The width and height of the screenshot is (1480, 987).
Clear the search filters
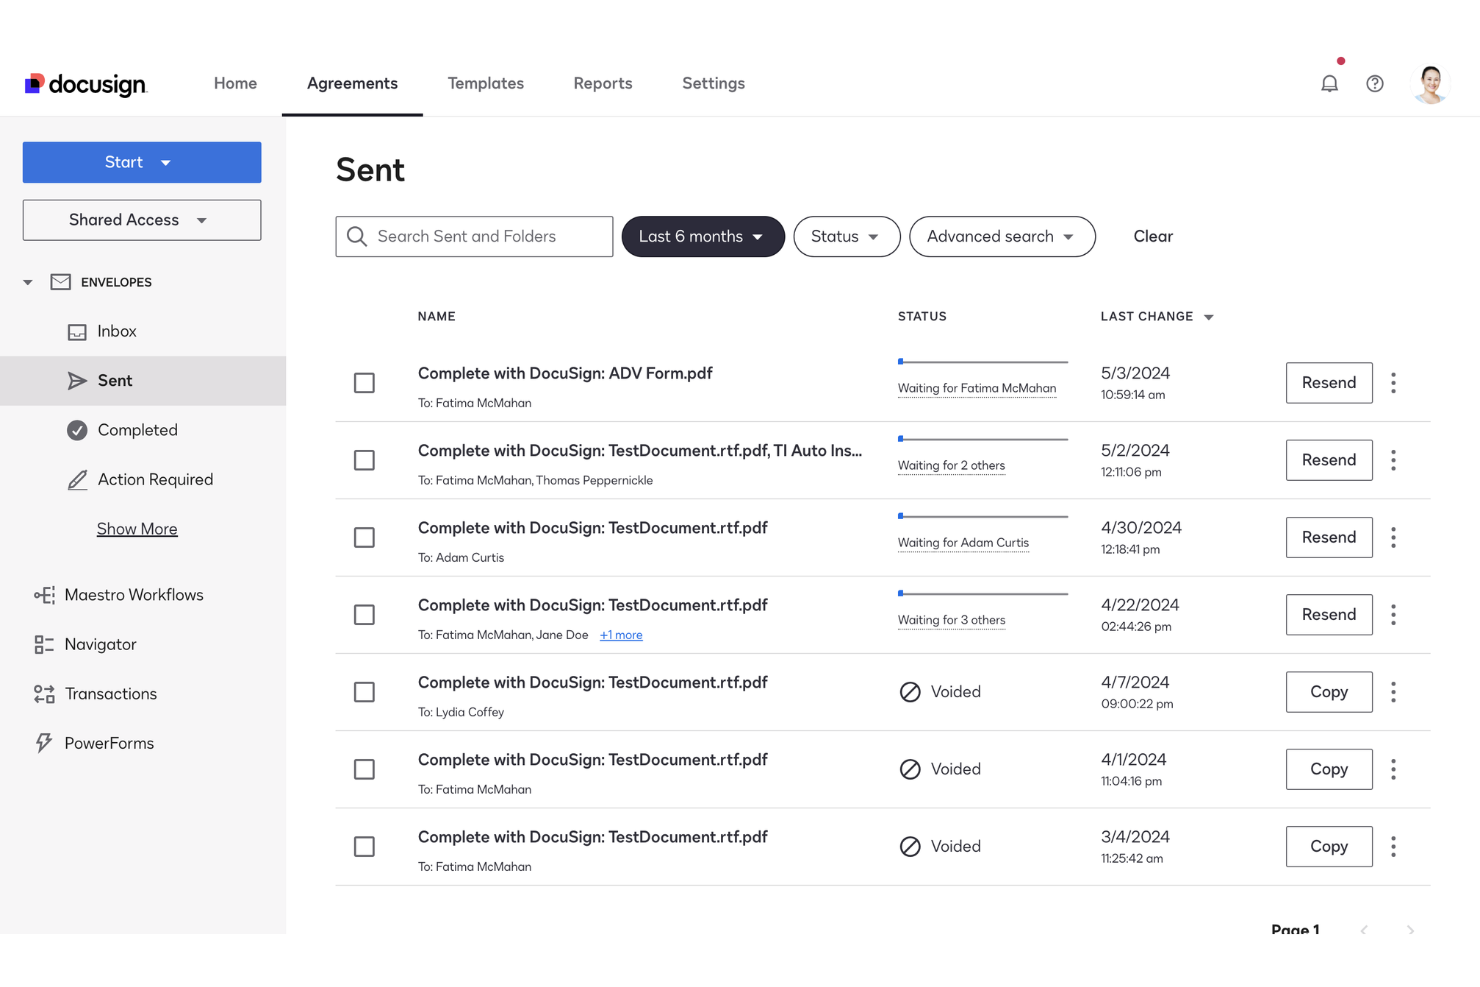1153,237
